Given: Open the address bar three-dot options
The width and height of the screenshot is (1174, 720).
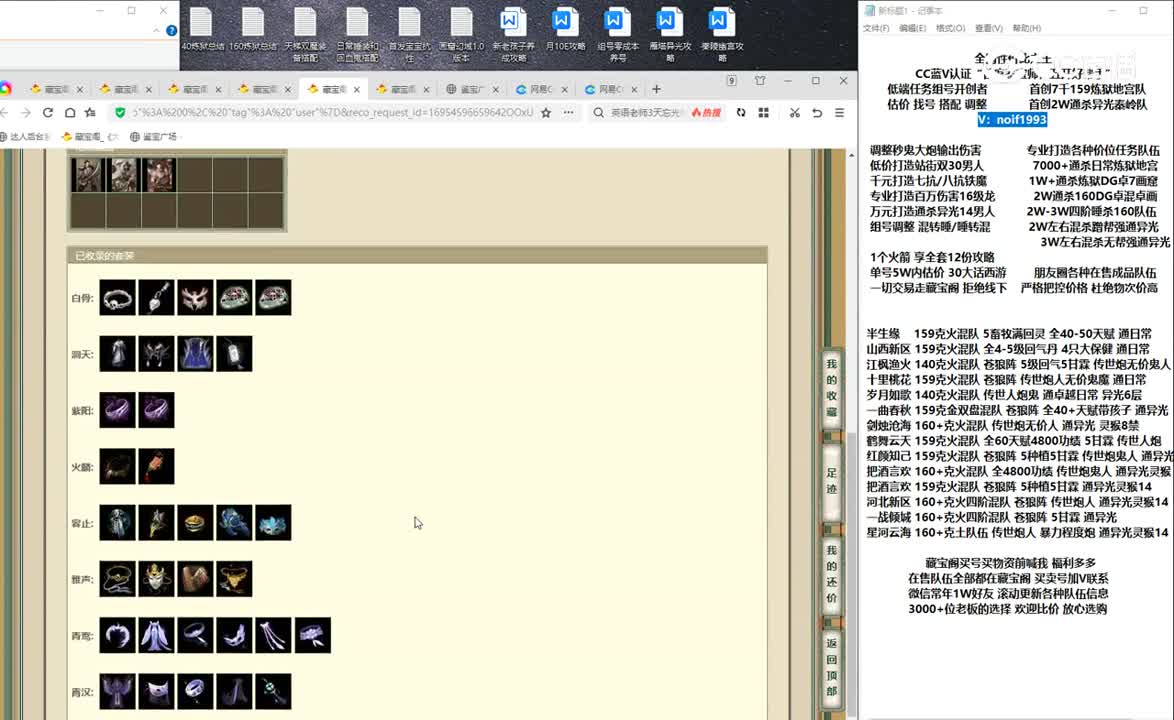Looking at the screenshot, I should [568, 112].
